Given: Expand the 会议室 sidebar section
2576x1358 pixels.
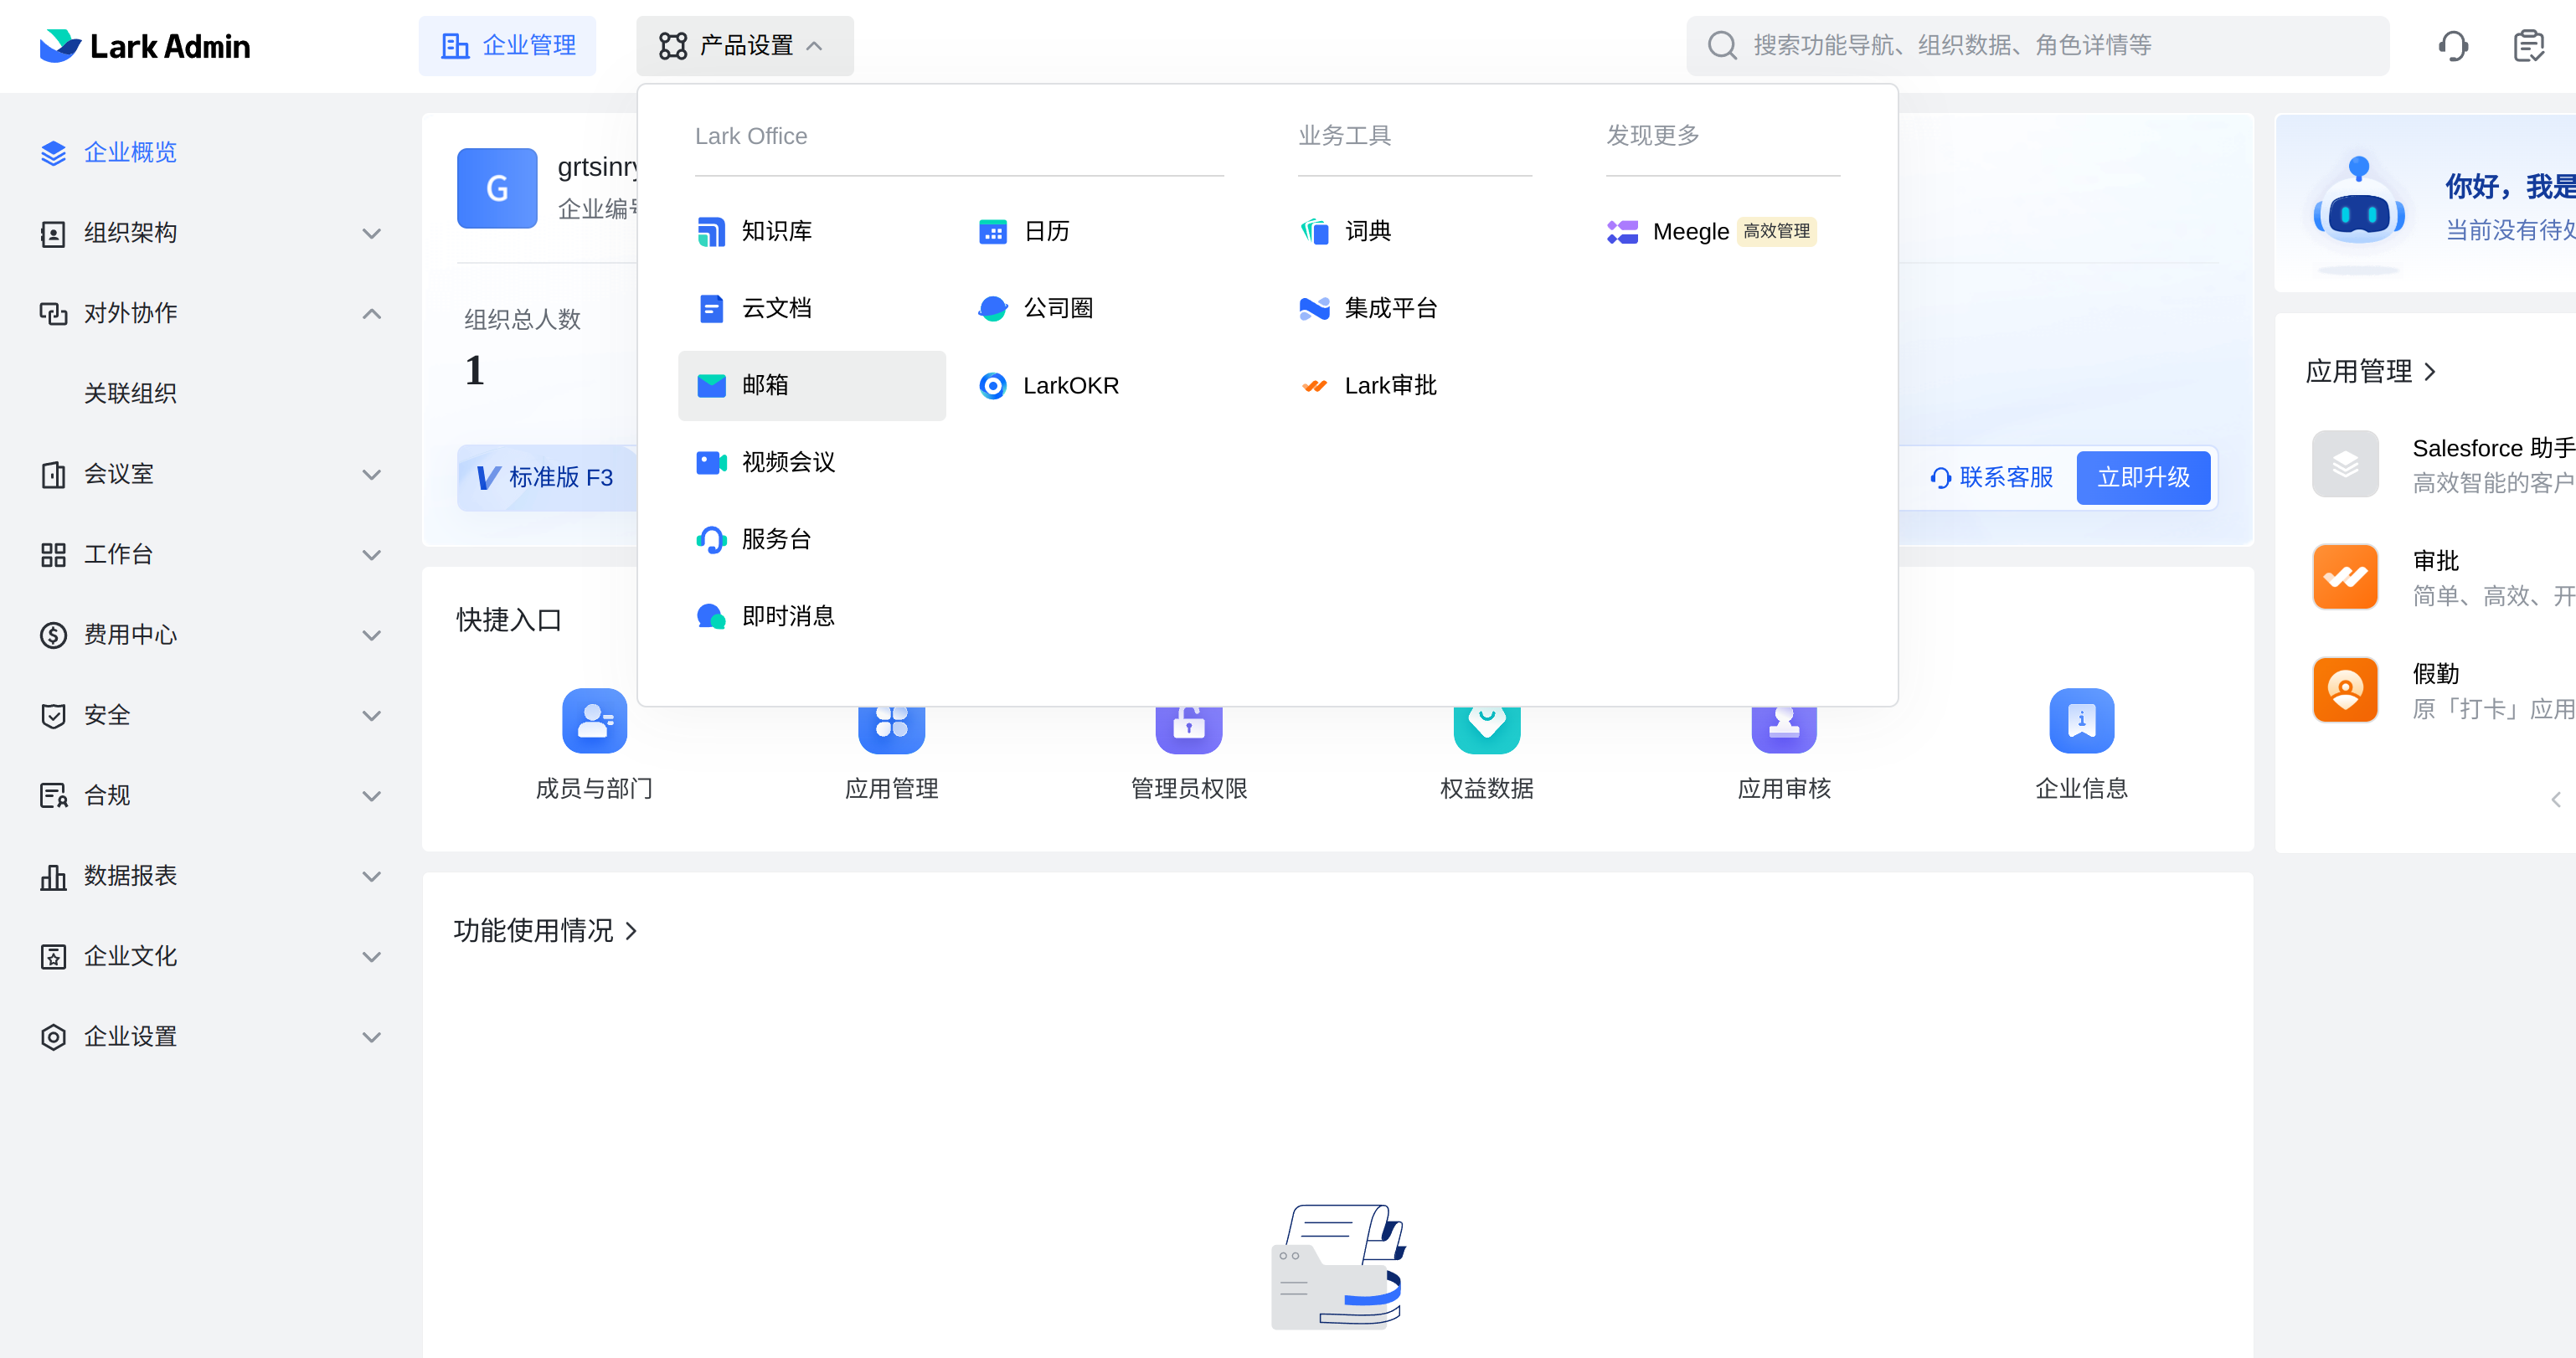Looking at the screenshot, I should (372, 475).
